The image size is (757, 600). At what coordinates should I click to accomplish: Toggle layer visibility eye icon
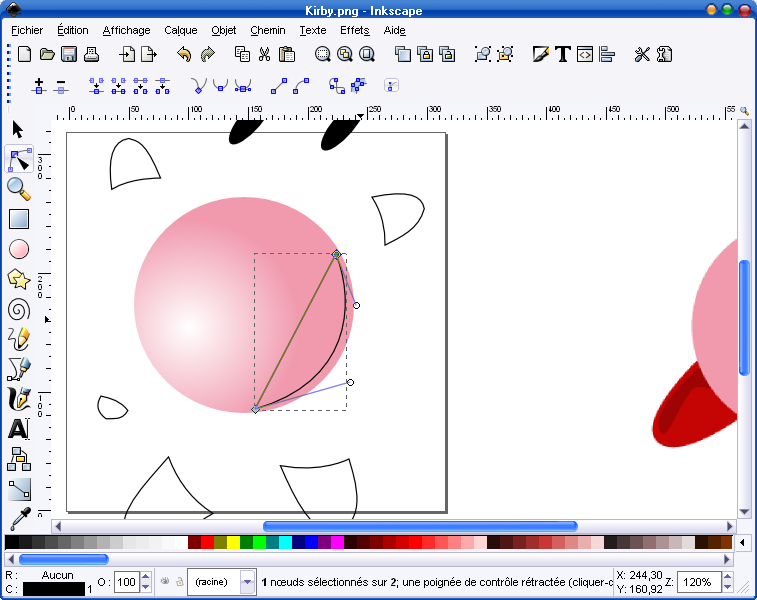point(165,581)
